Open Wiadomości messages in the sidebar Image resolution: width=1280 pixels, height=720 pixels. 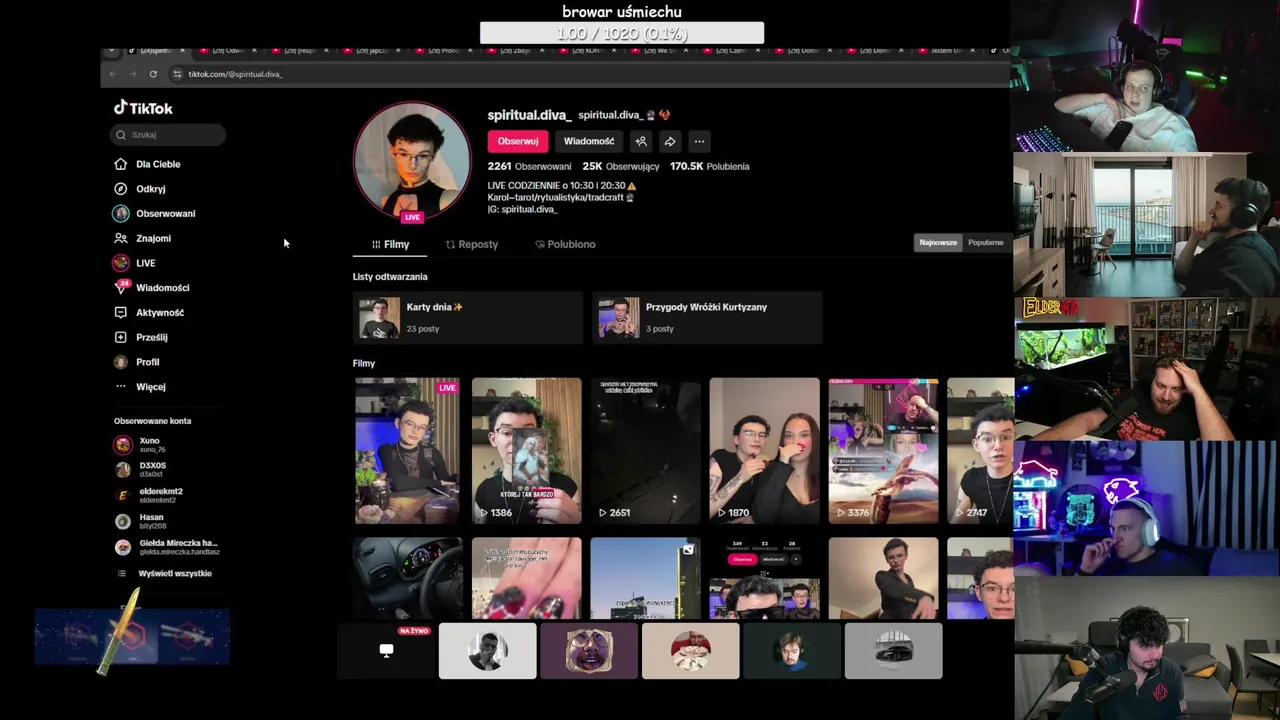coord(151,288)
